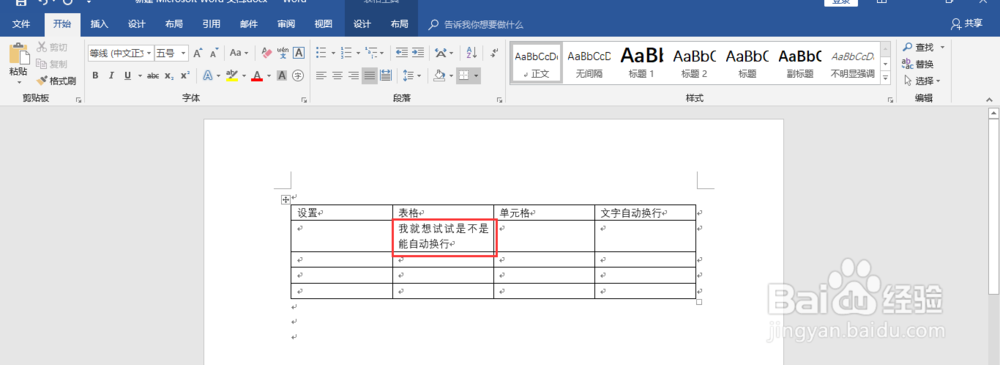The width and height of the screenshot is (1000, 365).
Task: Switch to the Mailings (邮件) tab
Action: [x=249, y=24]
